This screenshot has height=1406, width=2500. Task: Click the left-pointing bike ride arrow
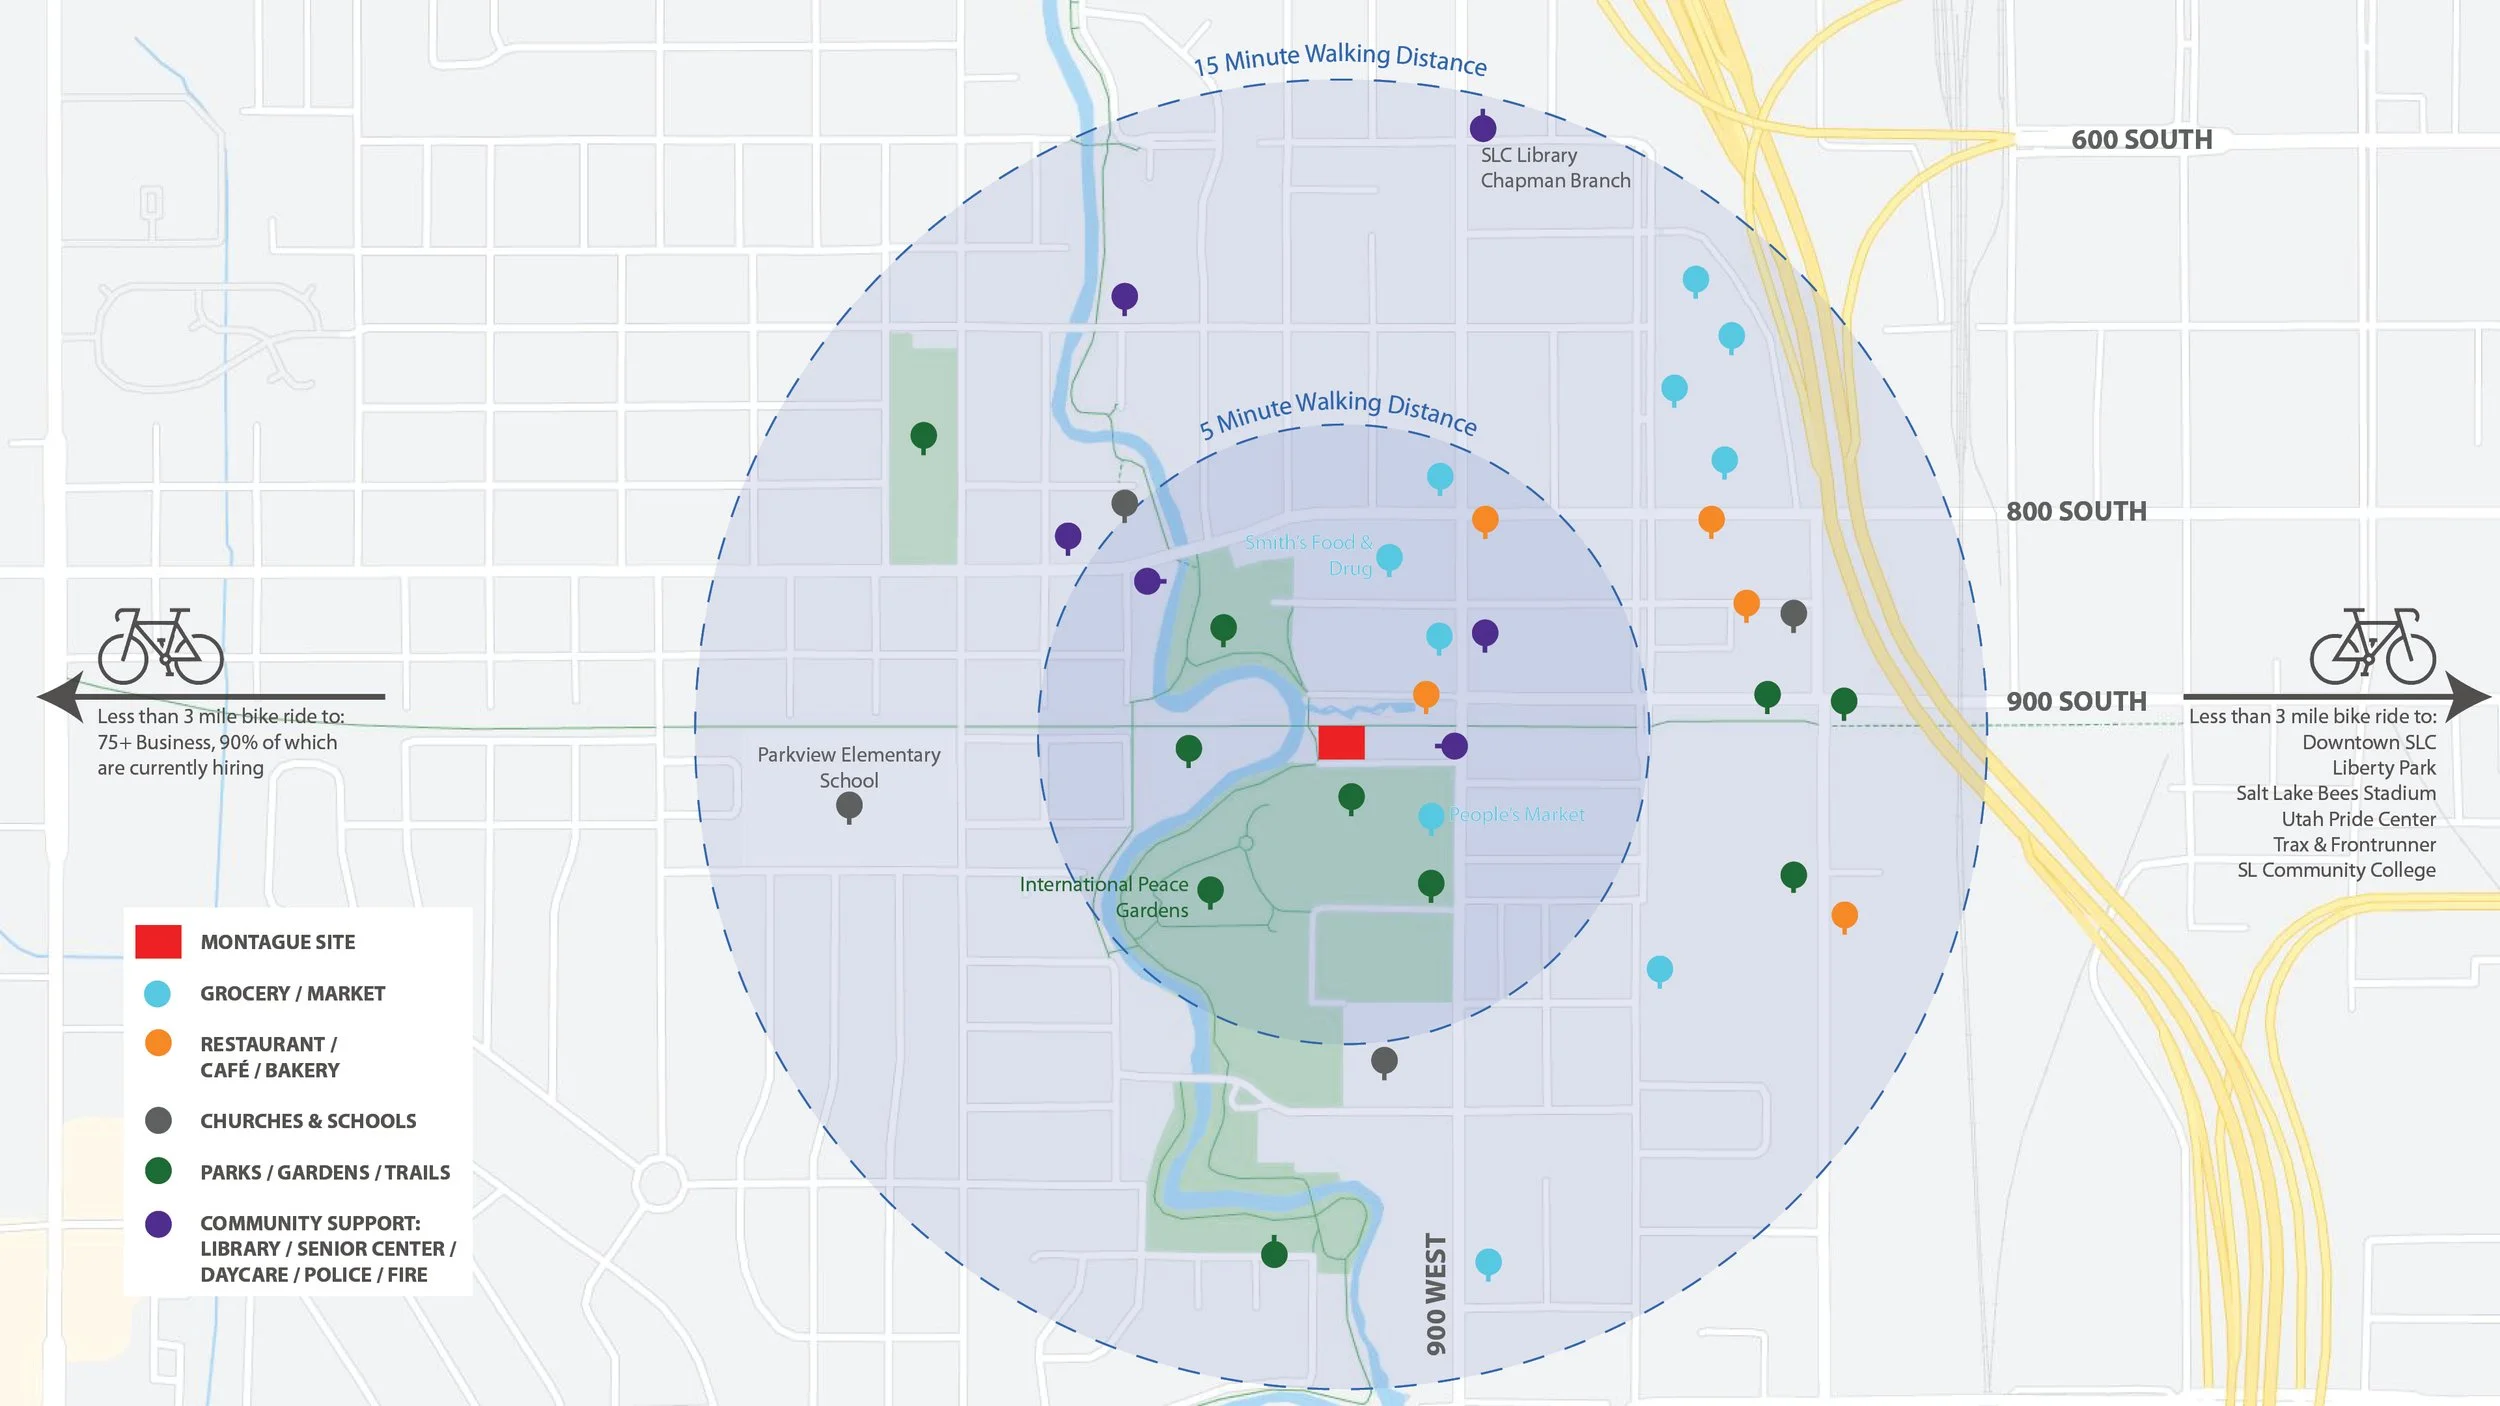64,697
